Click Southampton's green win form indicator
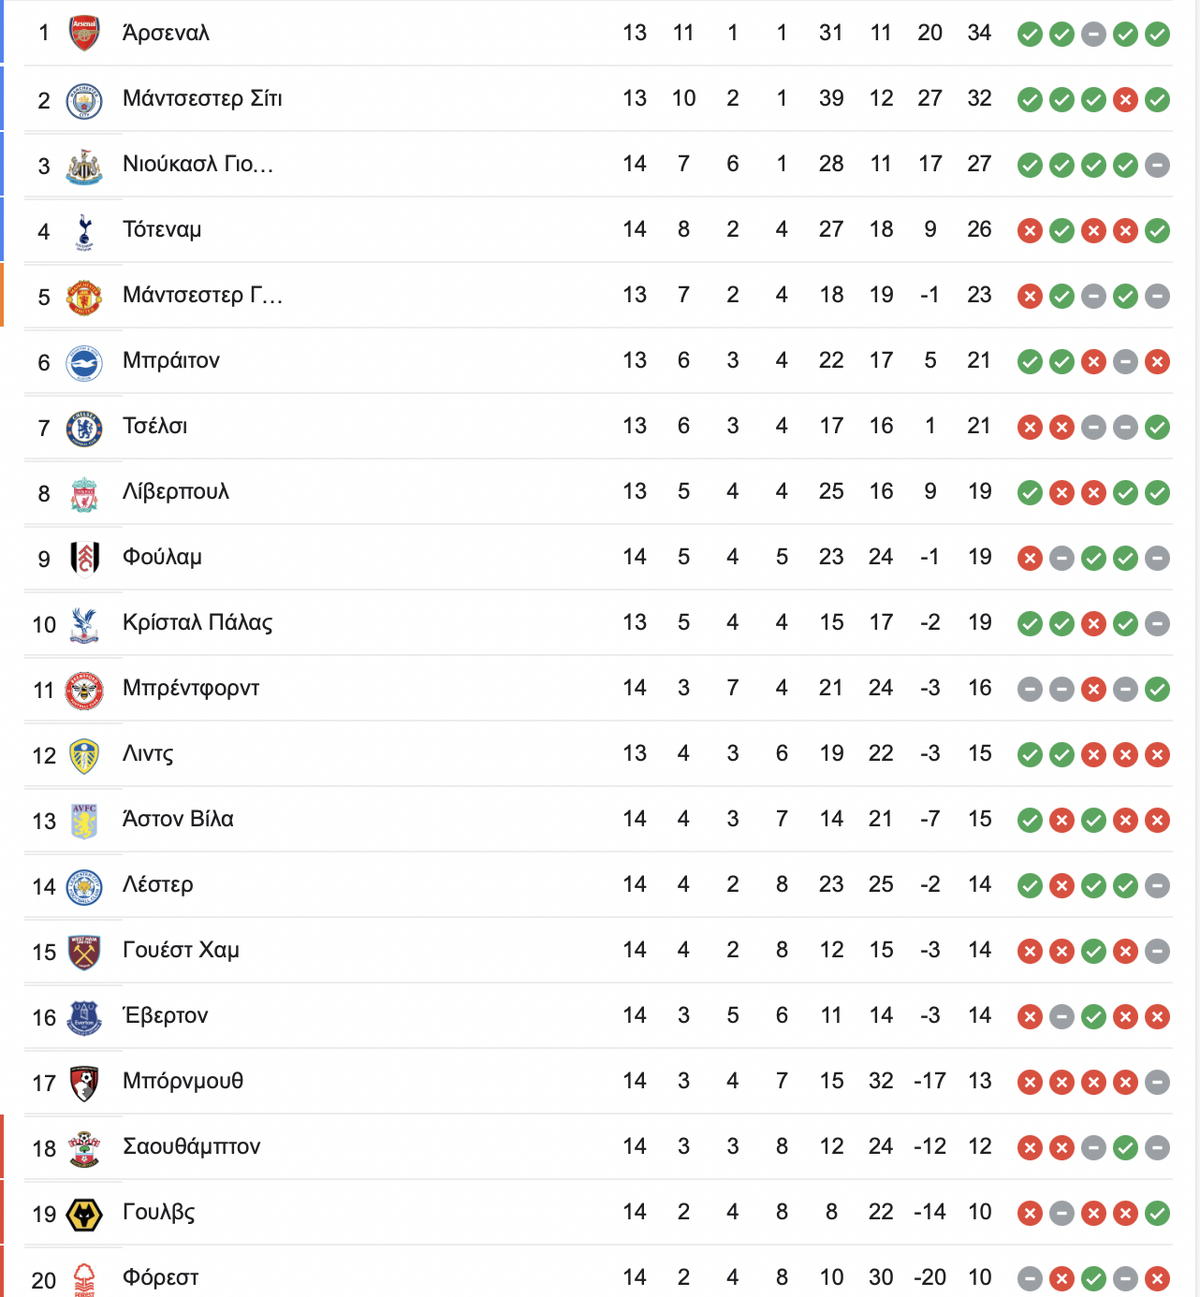The height and width of the screenshot is (1297, 1200). tap(1126, 1148)
